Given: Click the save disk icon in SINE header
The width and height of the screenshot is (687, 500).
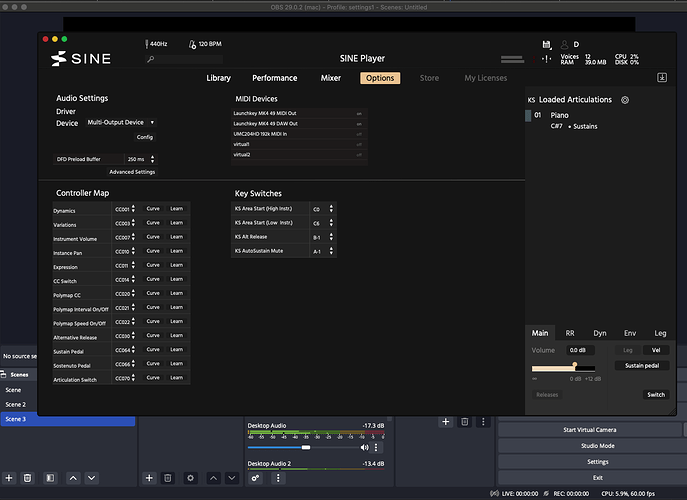Looking at the screenshot, I should point(547,45).
